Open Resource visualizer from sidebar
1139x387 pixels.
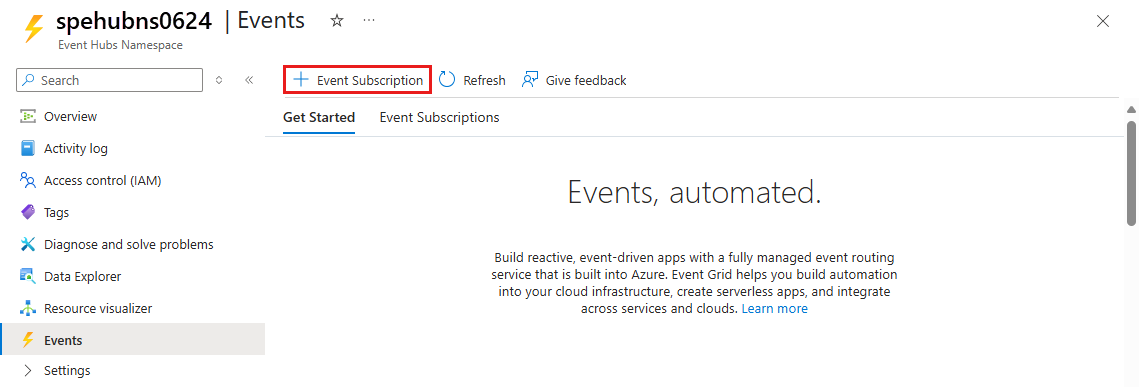tap(28, 309)
